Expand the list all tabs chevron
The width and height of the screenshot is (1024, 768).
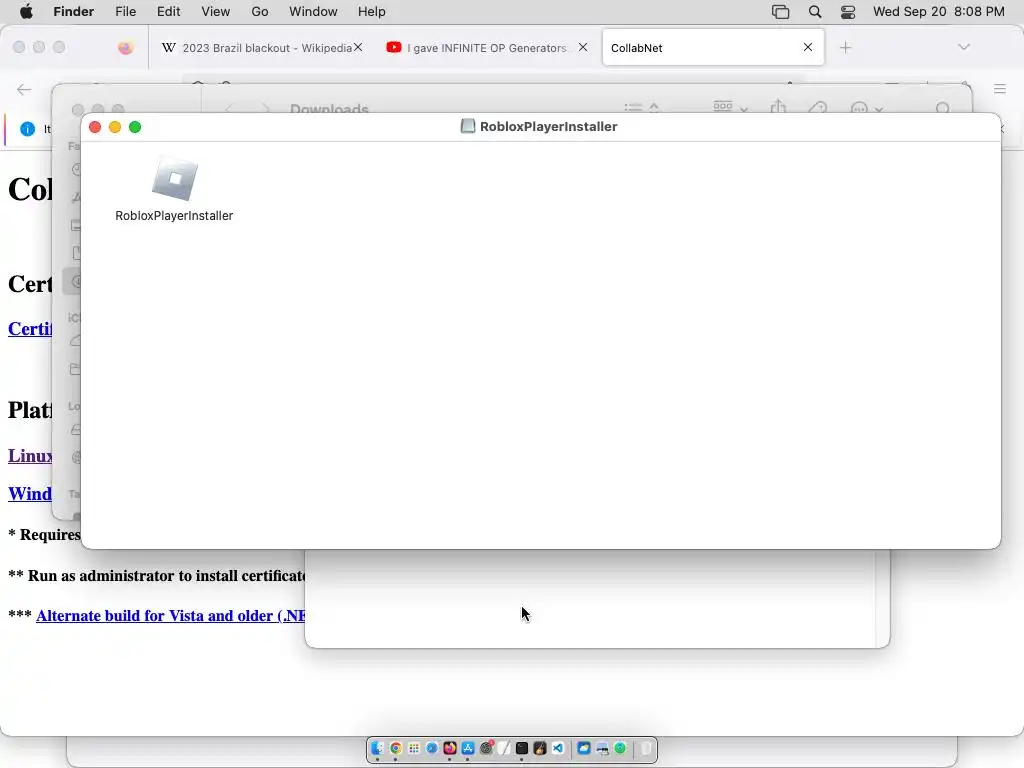click(x=964, y=47)
